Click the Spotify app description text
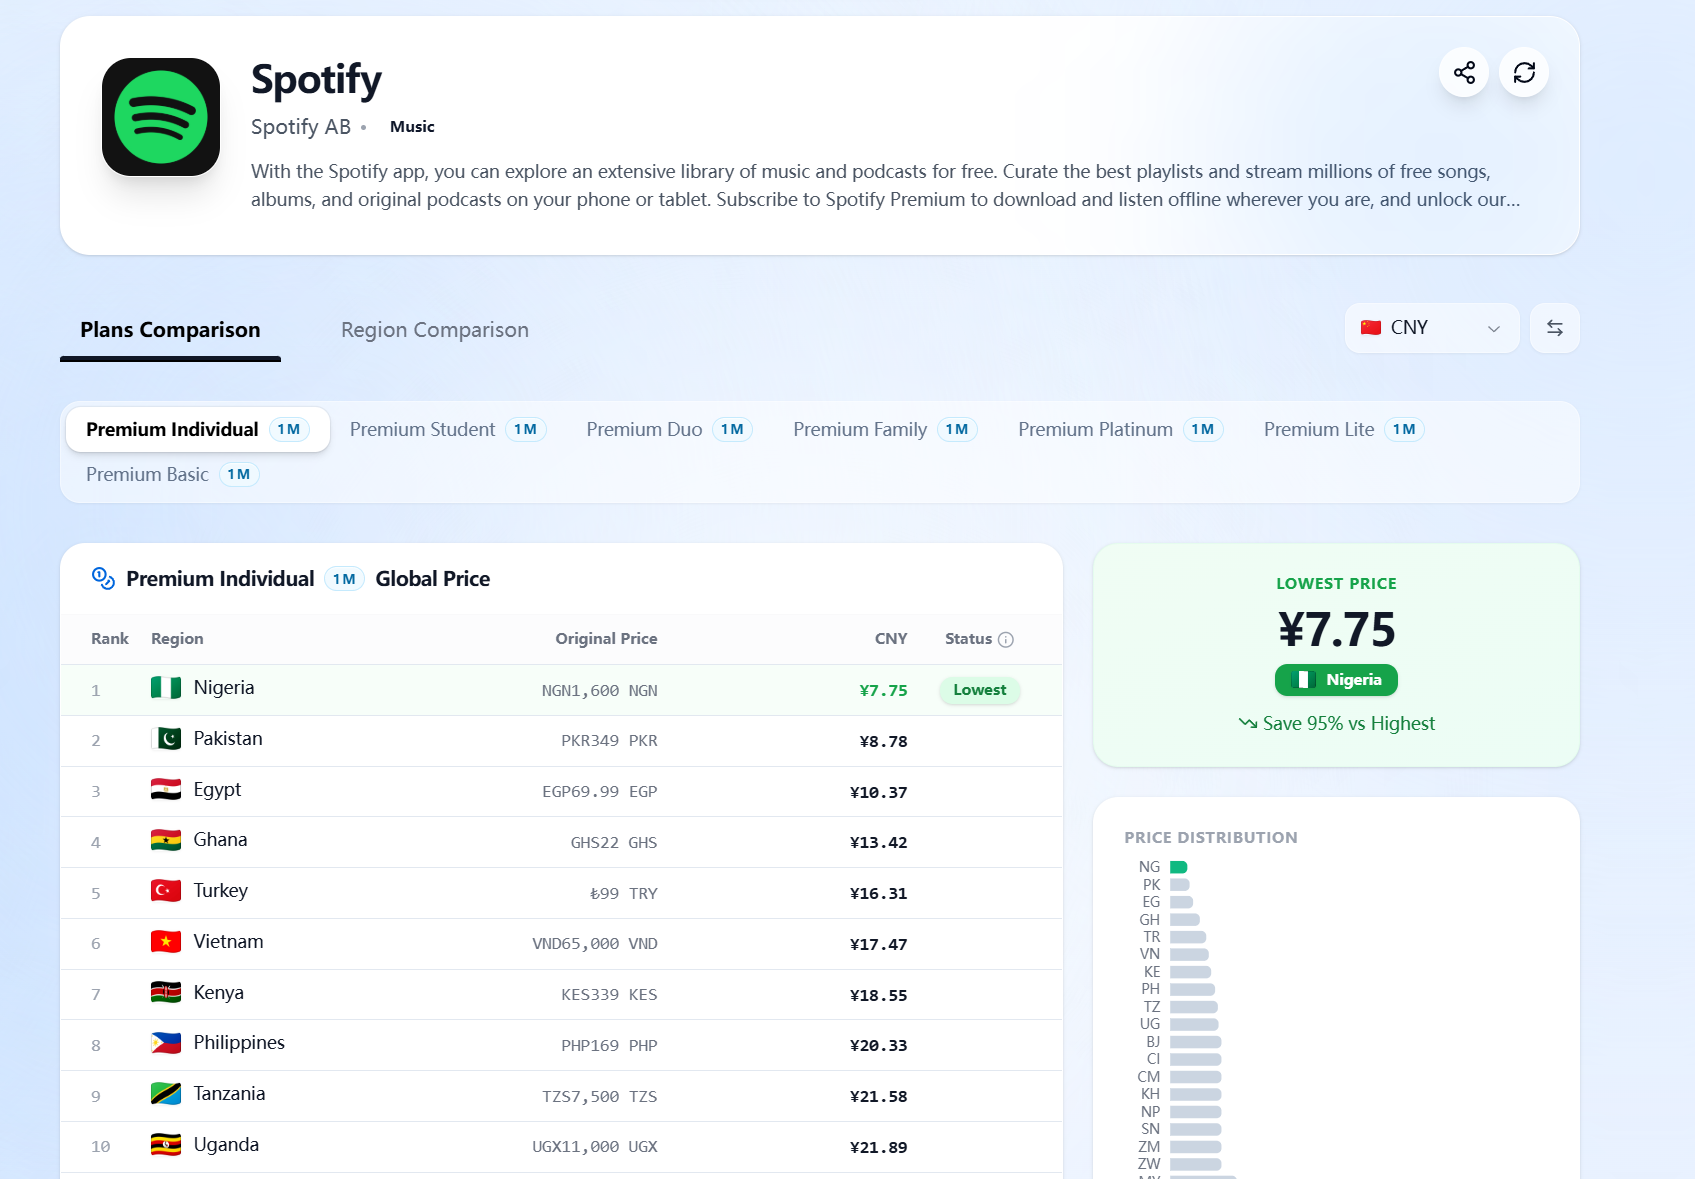Viewport: 1695px width, 1179px height. [885, 185]
